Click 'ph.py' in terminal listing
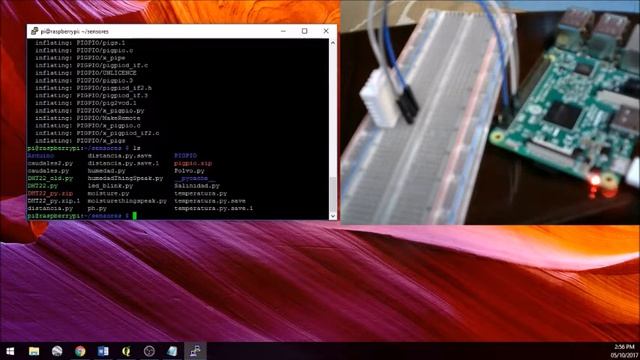 coord(97,209)
